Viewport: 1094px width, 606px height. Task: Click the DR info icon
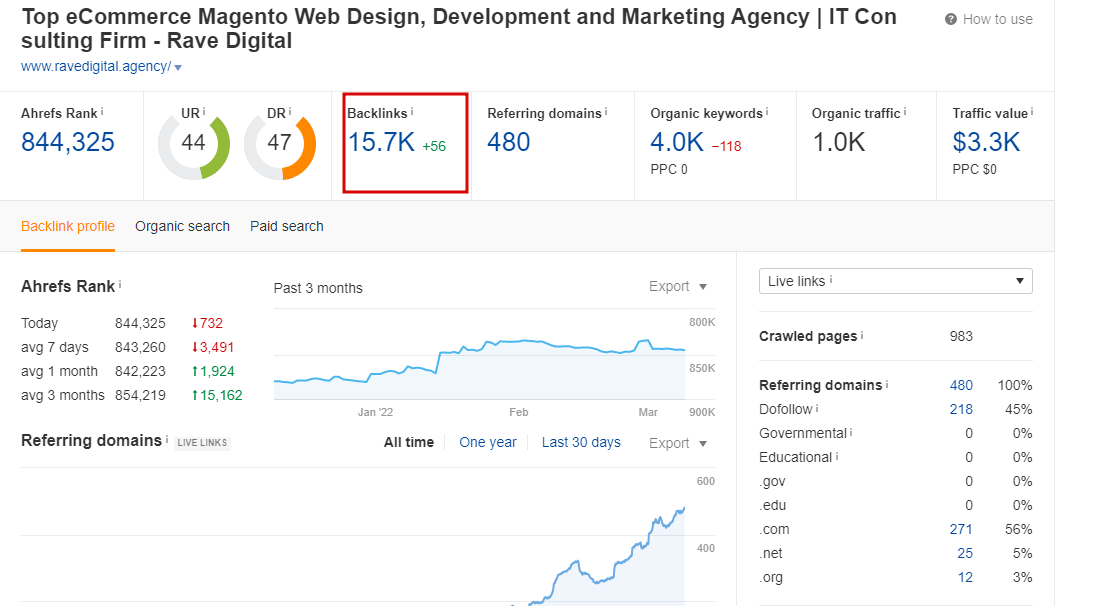coord(291,111)
